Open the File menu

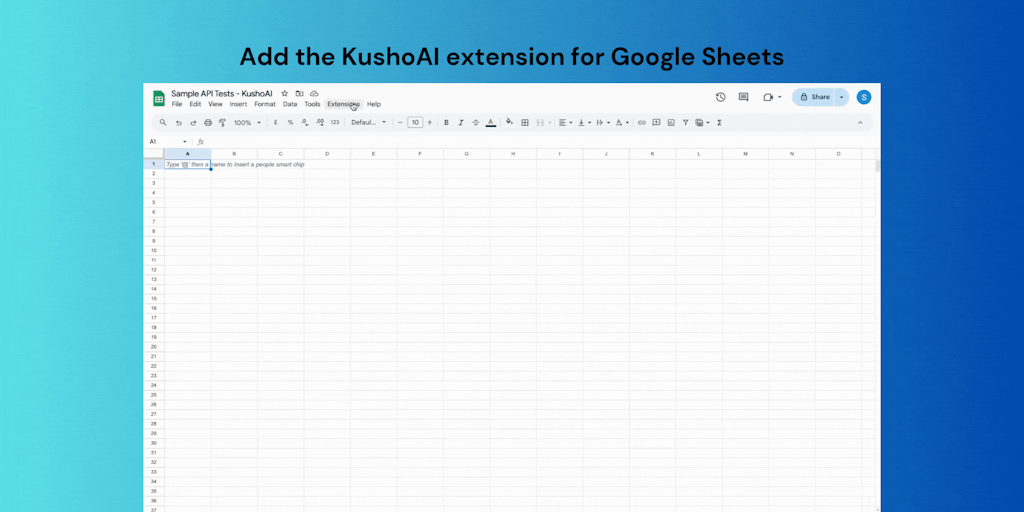click(177, 104)
